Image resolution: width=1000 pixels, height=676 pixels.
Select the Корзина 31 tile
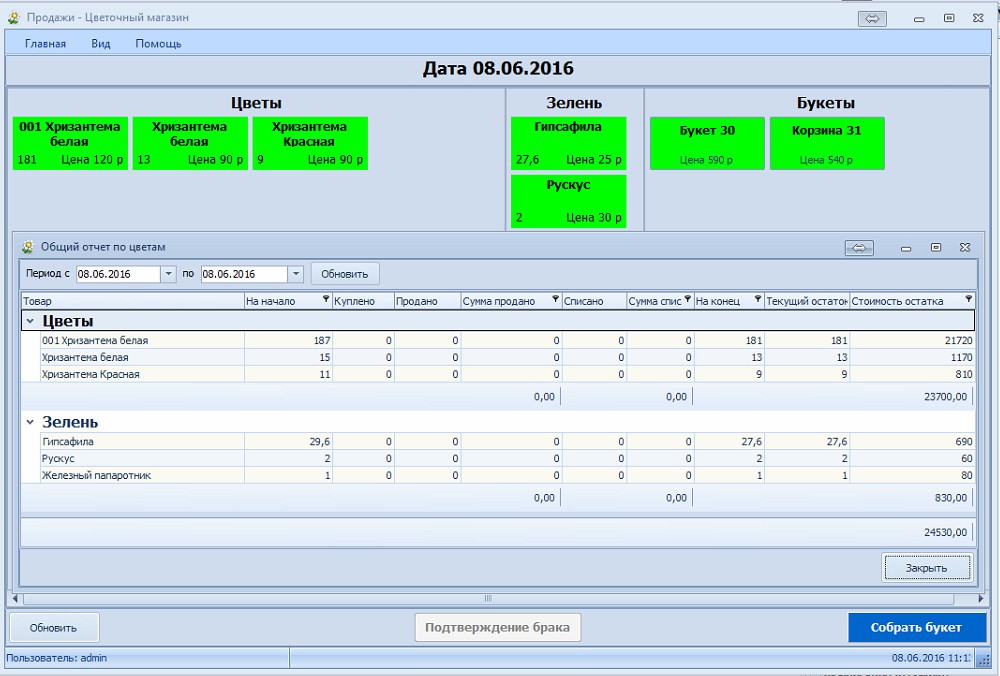pos(827,143)
